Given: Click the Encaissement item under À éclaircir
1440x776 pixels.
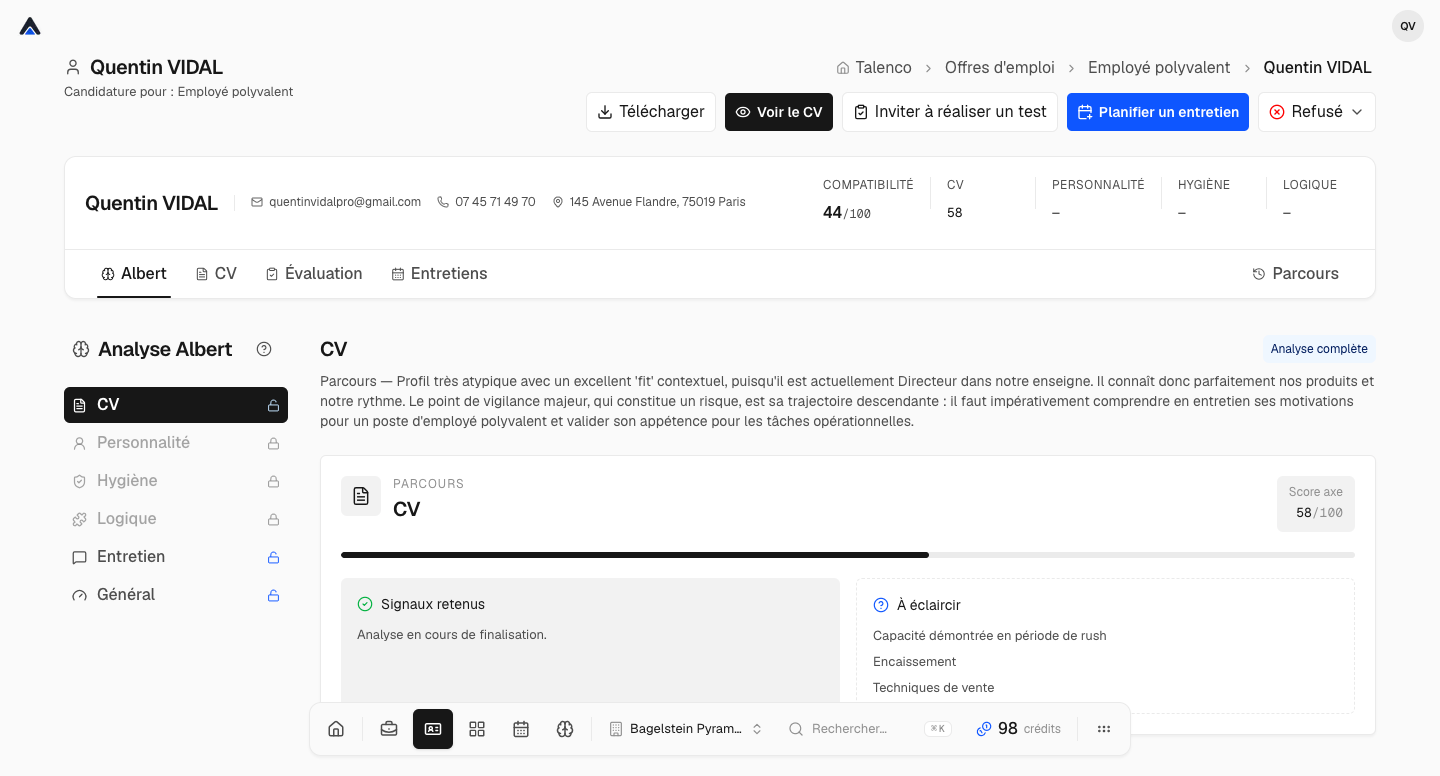Looking at the screenshot, I should coord(915,662).
